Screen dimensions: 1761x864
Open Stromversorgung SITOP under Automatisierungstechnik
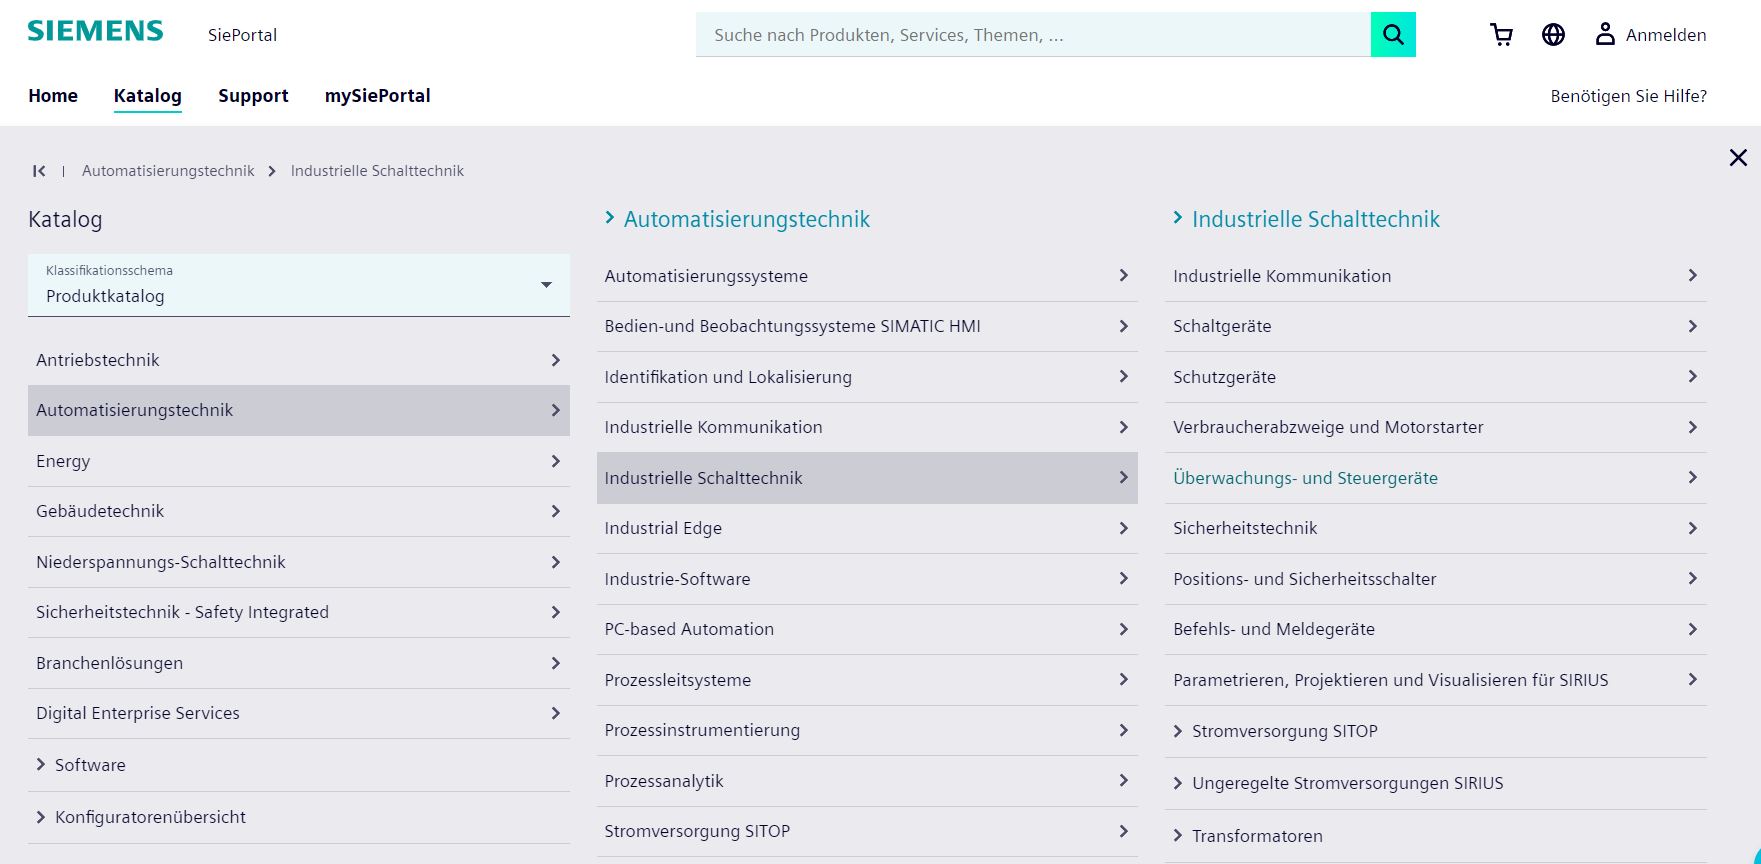tap(867, 831)
